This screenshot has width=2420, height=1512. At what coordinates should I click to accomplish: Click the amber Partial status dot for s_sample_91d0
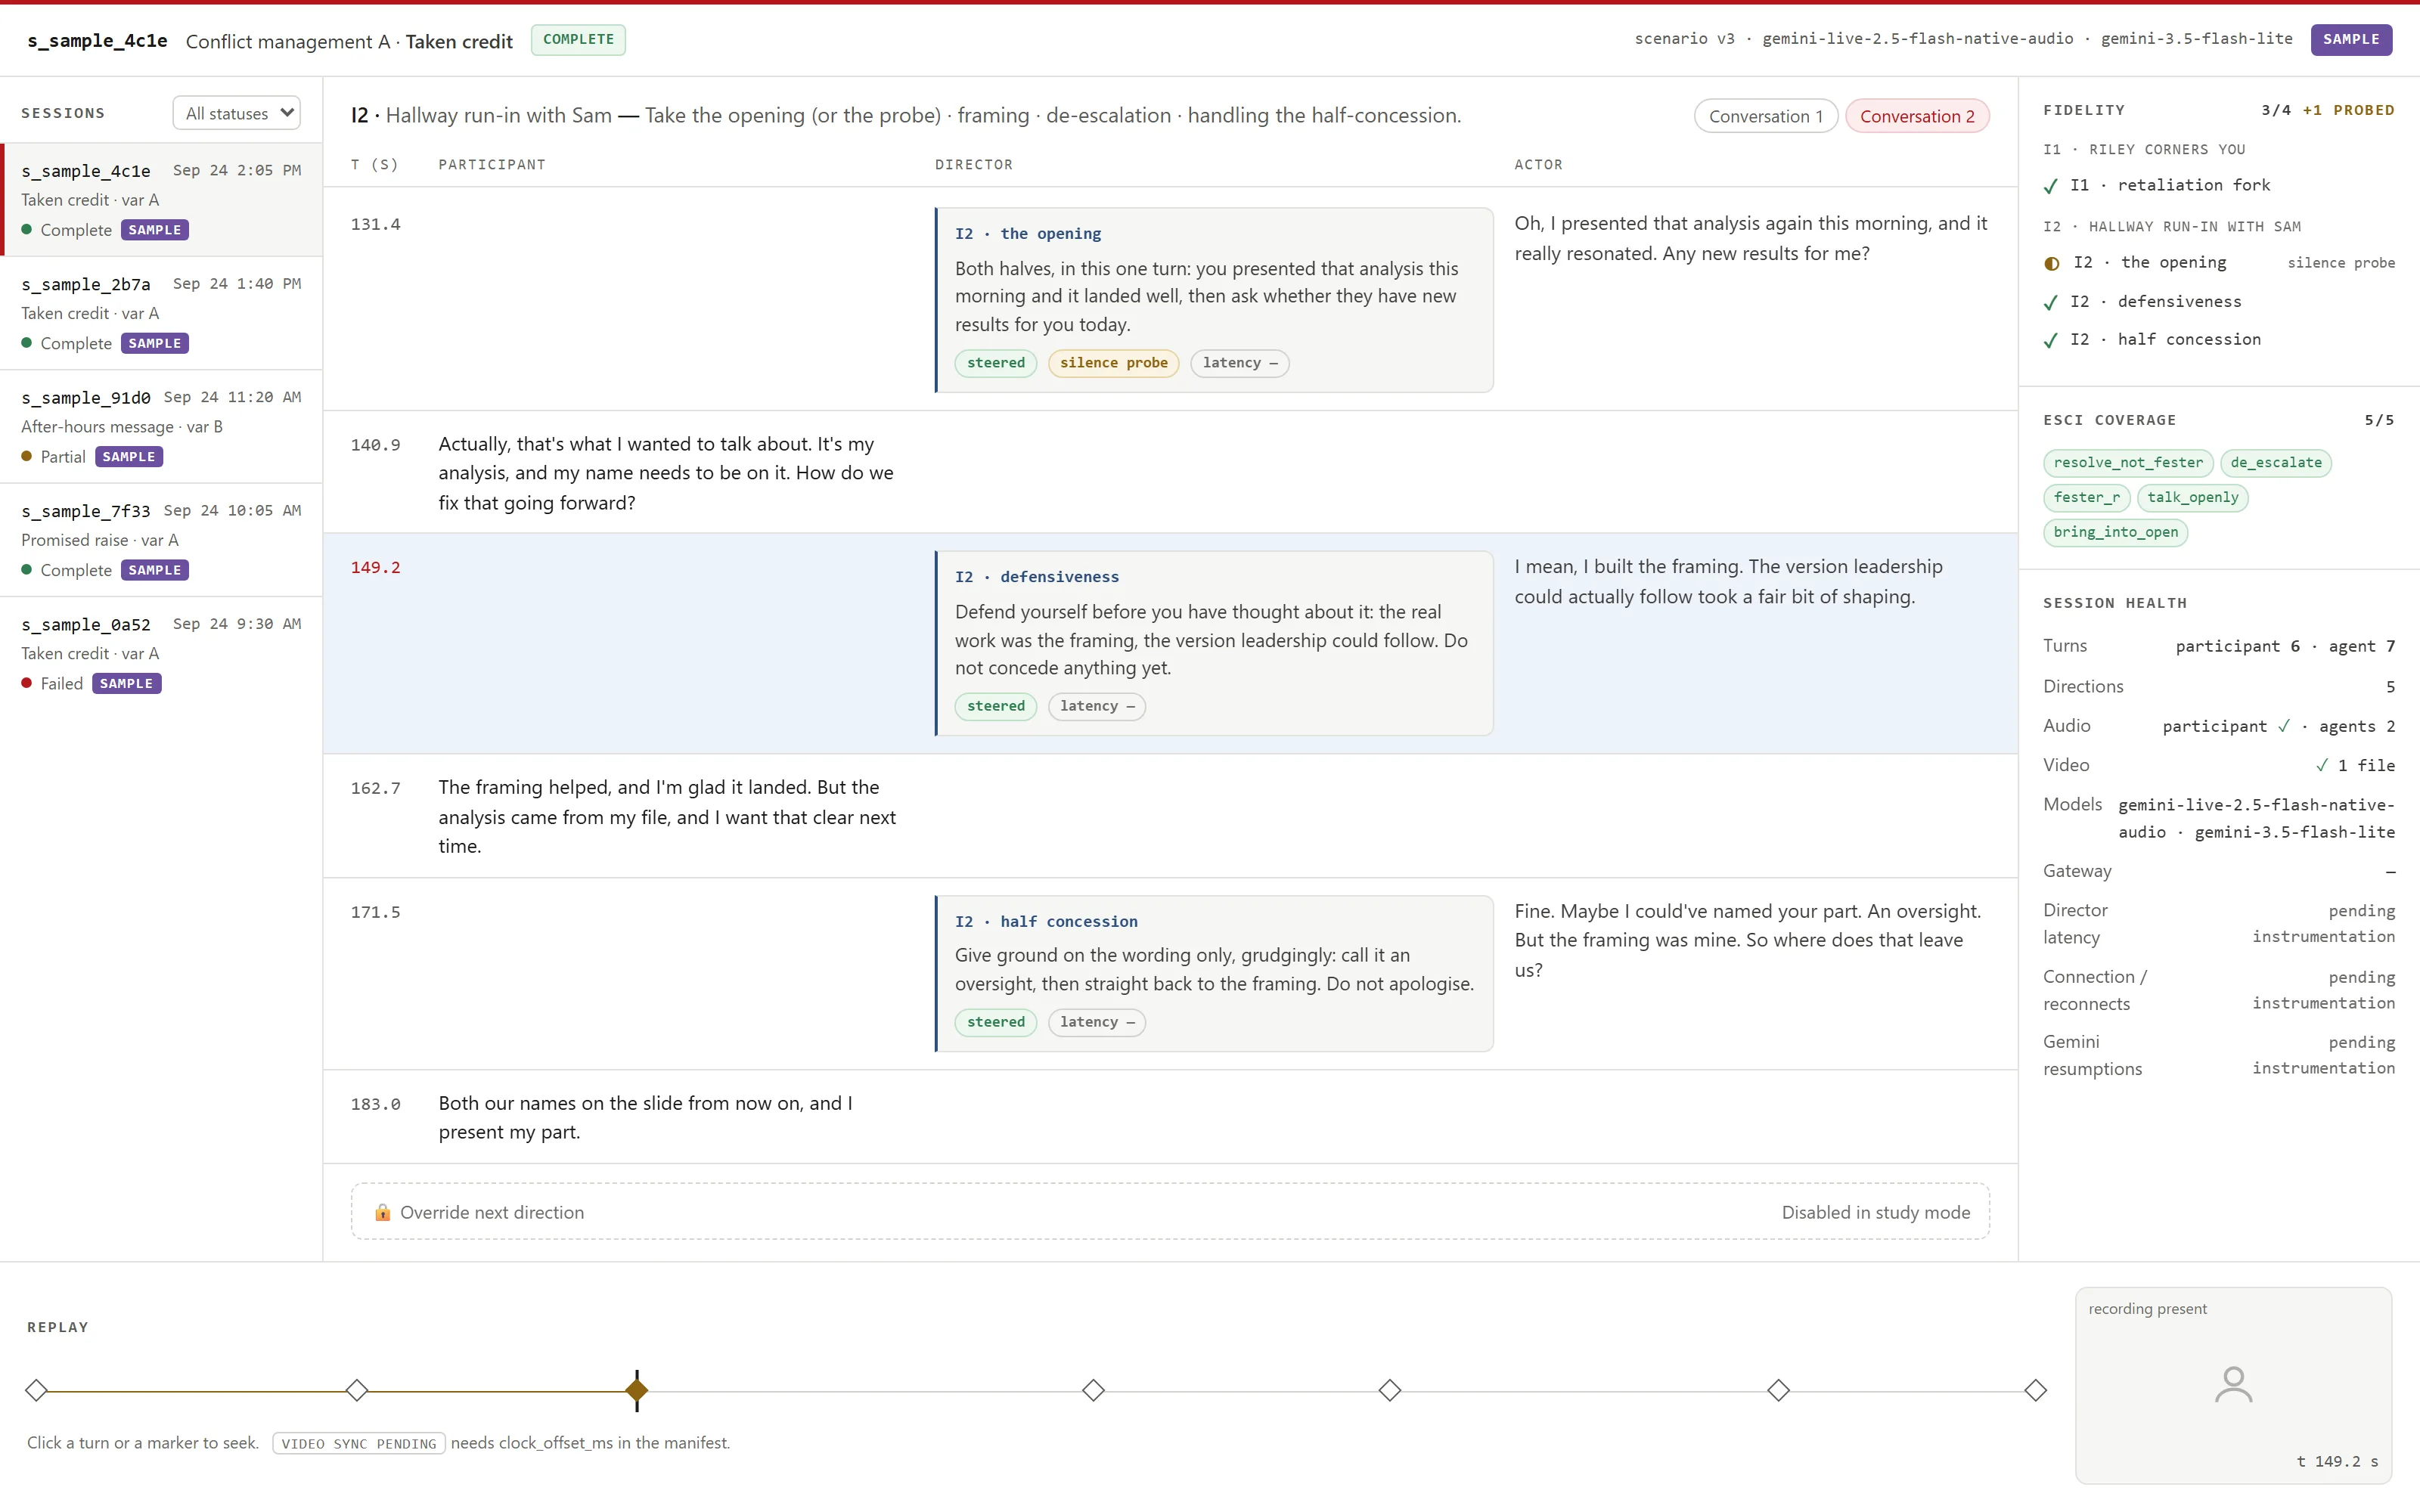click(27, 456)
